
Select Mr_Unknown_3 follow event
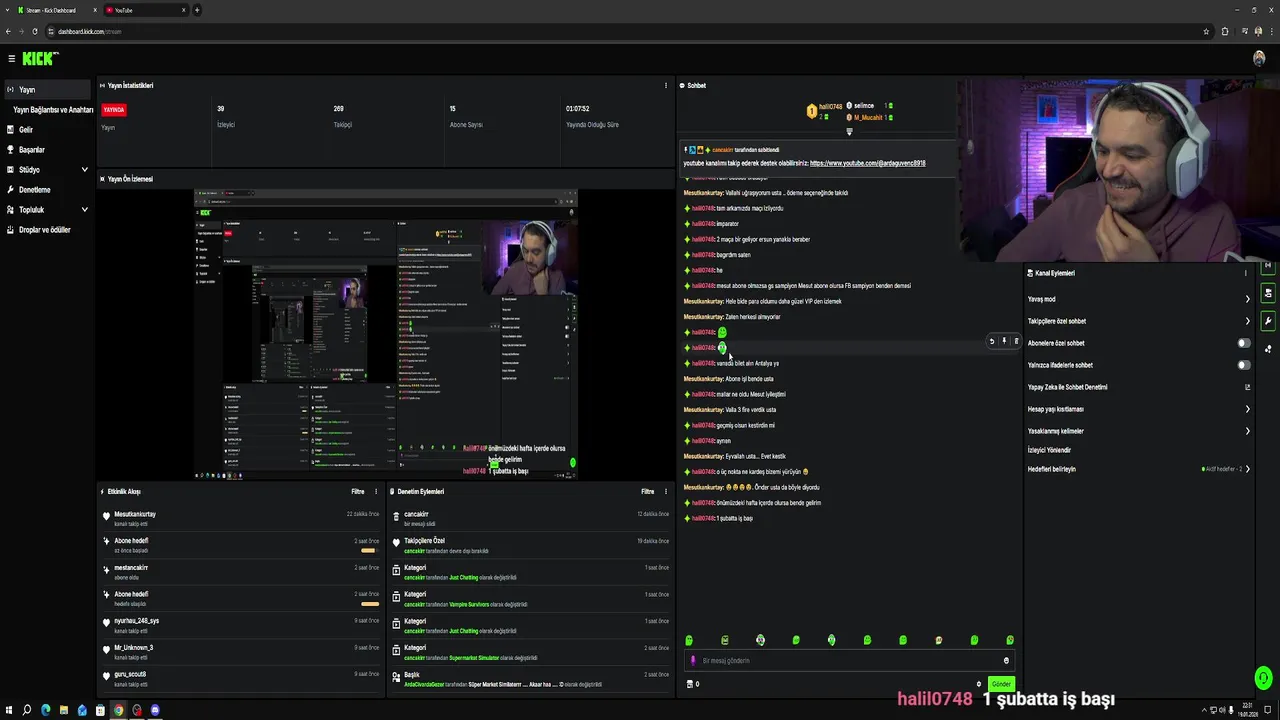(x=240, y=652)
